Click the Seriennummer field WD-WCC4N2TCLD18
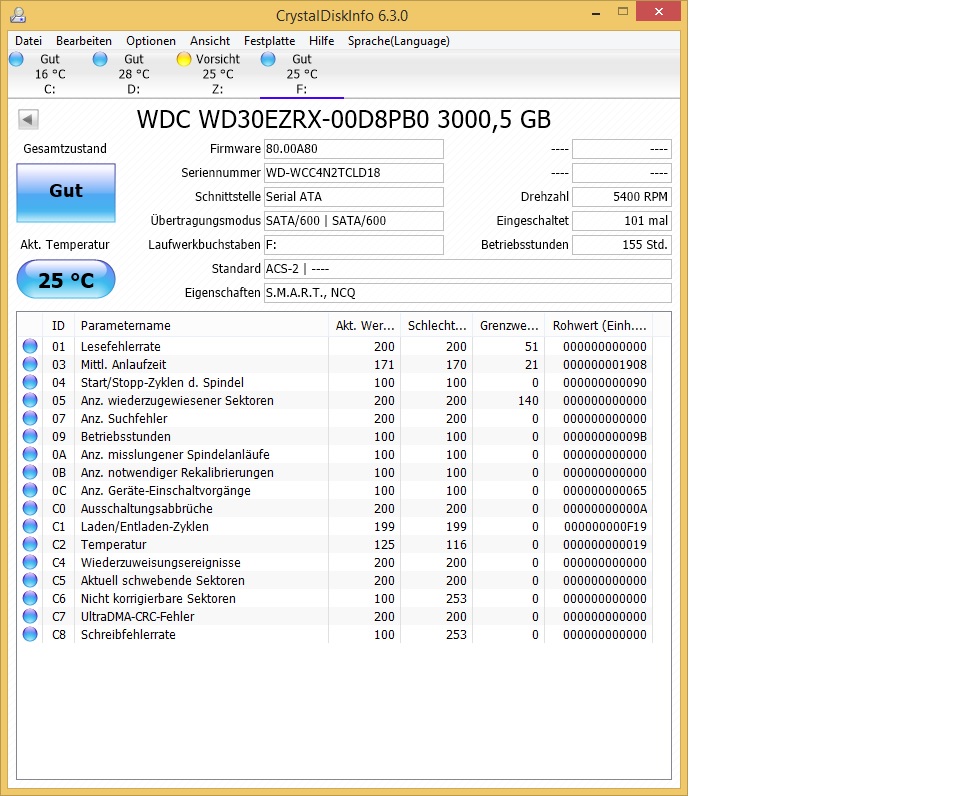967x796 pixels. point(354,173)
